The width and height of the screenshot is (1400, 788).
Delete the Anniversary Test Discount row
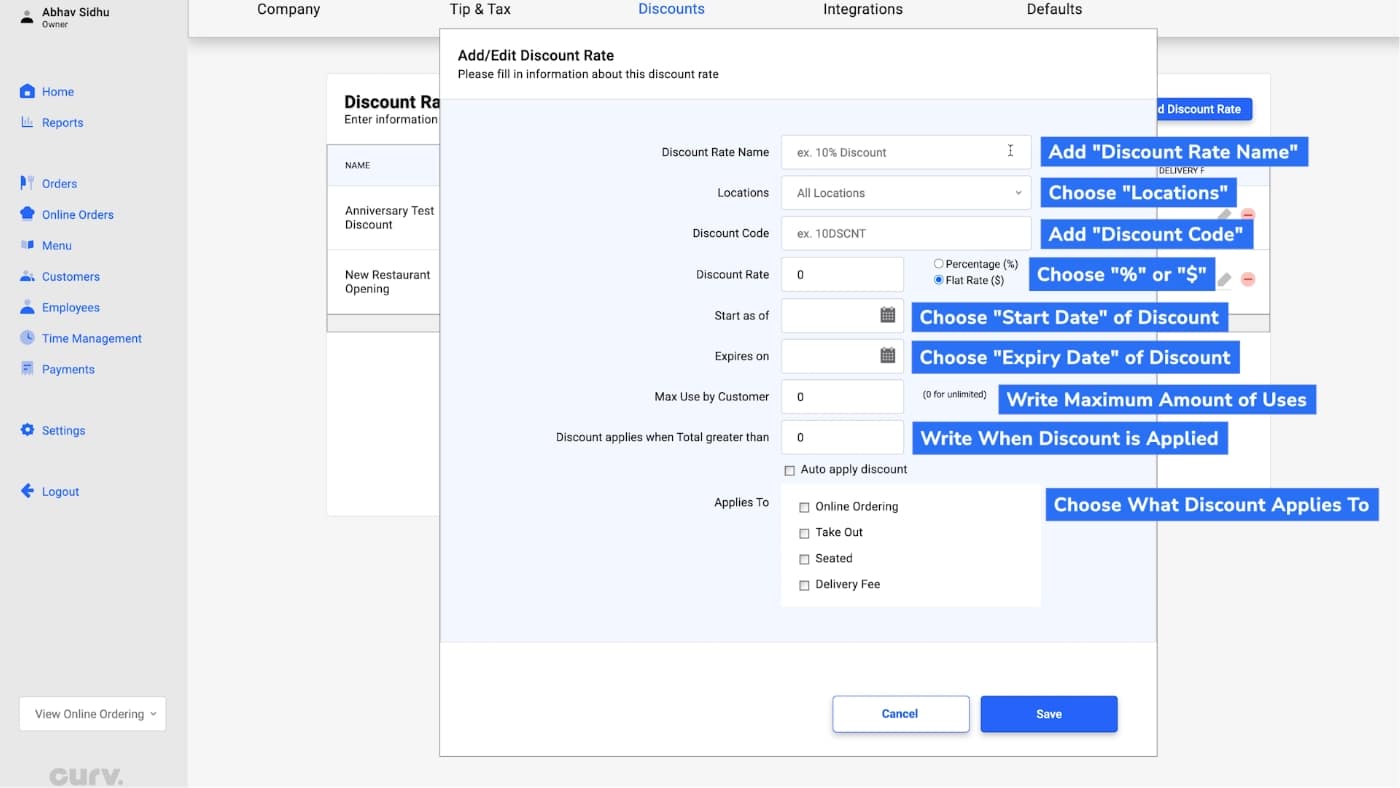(1248, 214)
